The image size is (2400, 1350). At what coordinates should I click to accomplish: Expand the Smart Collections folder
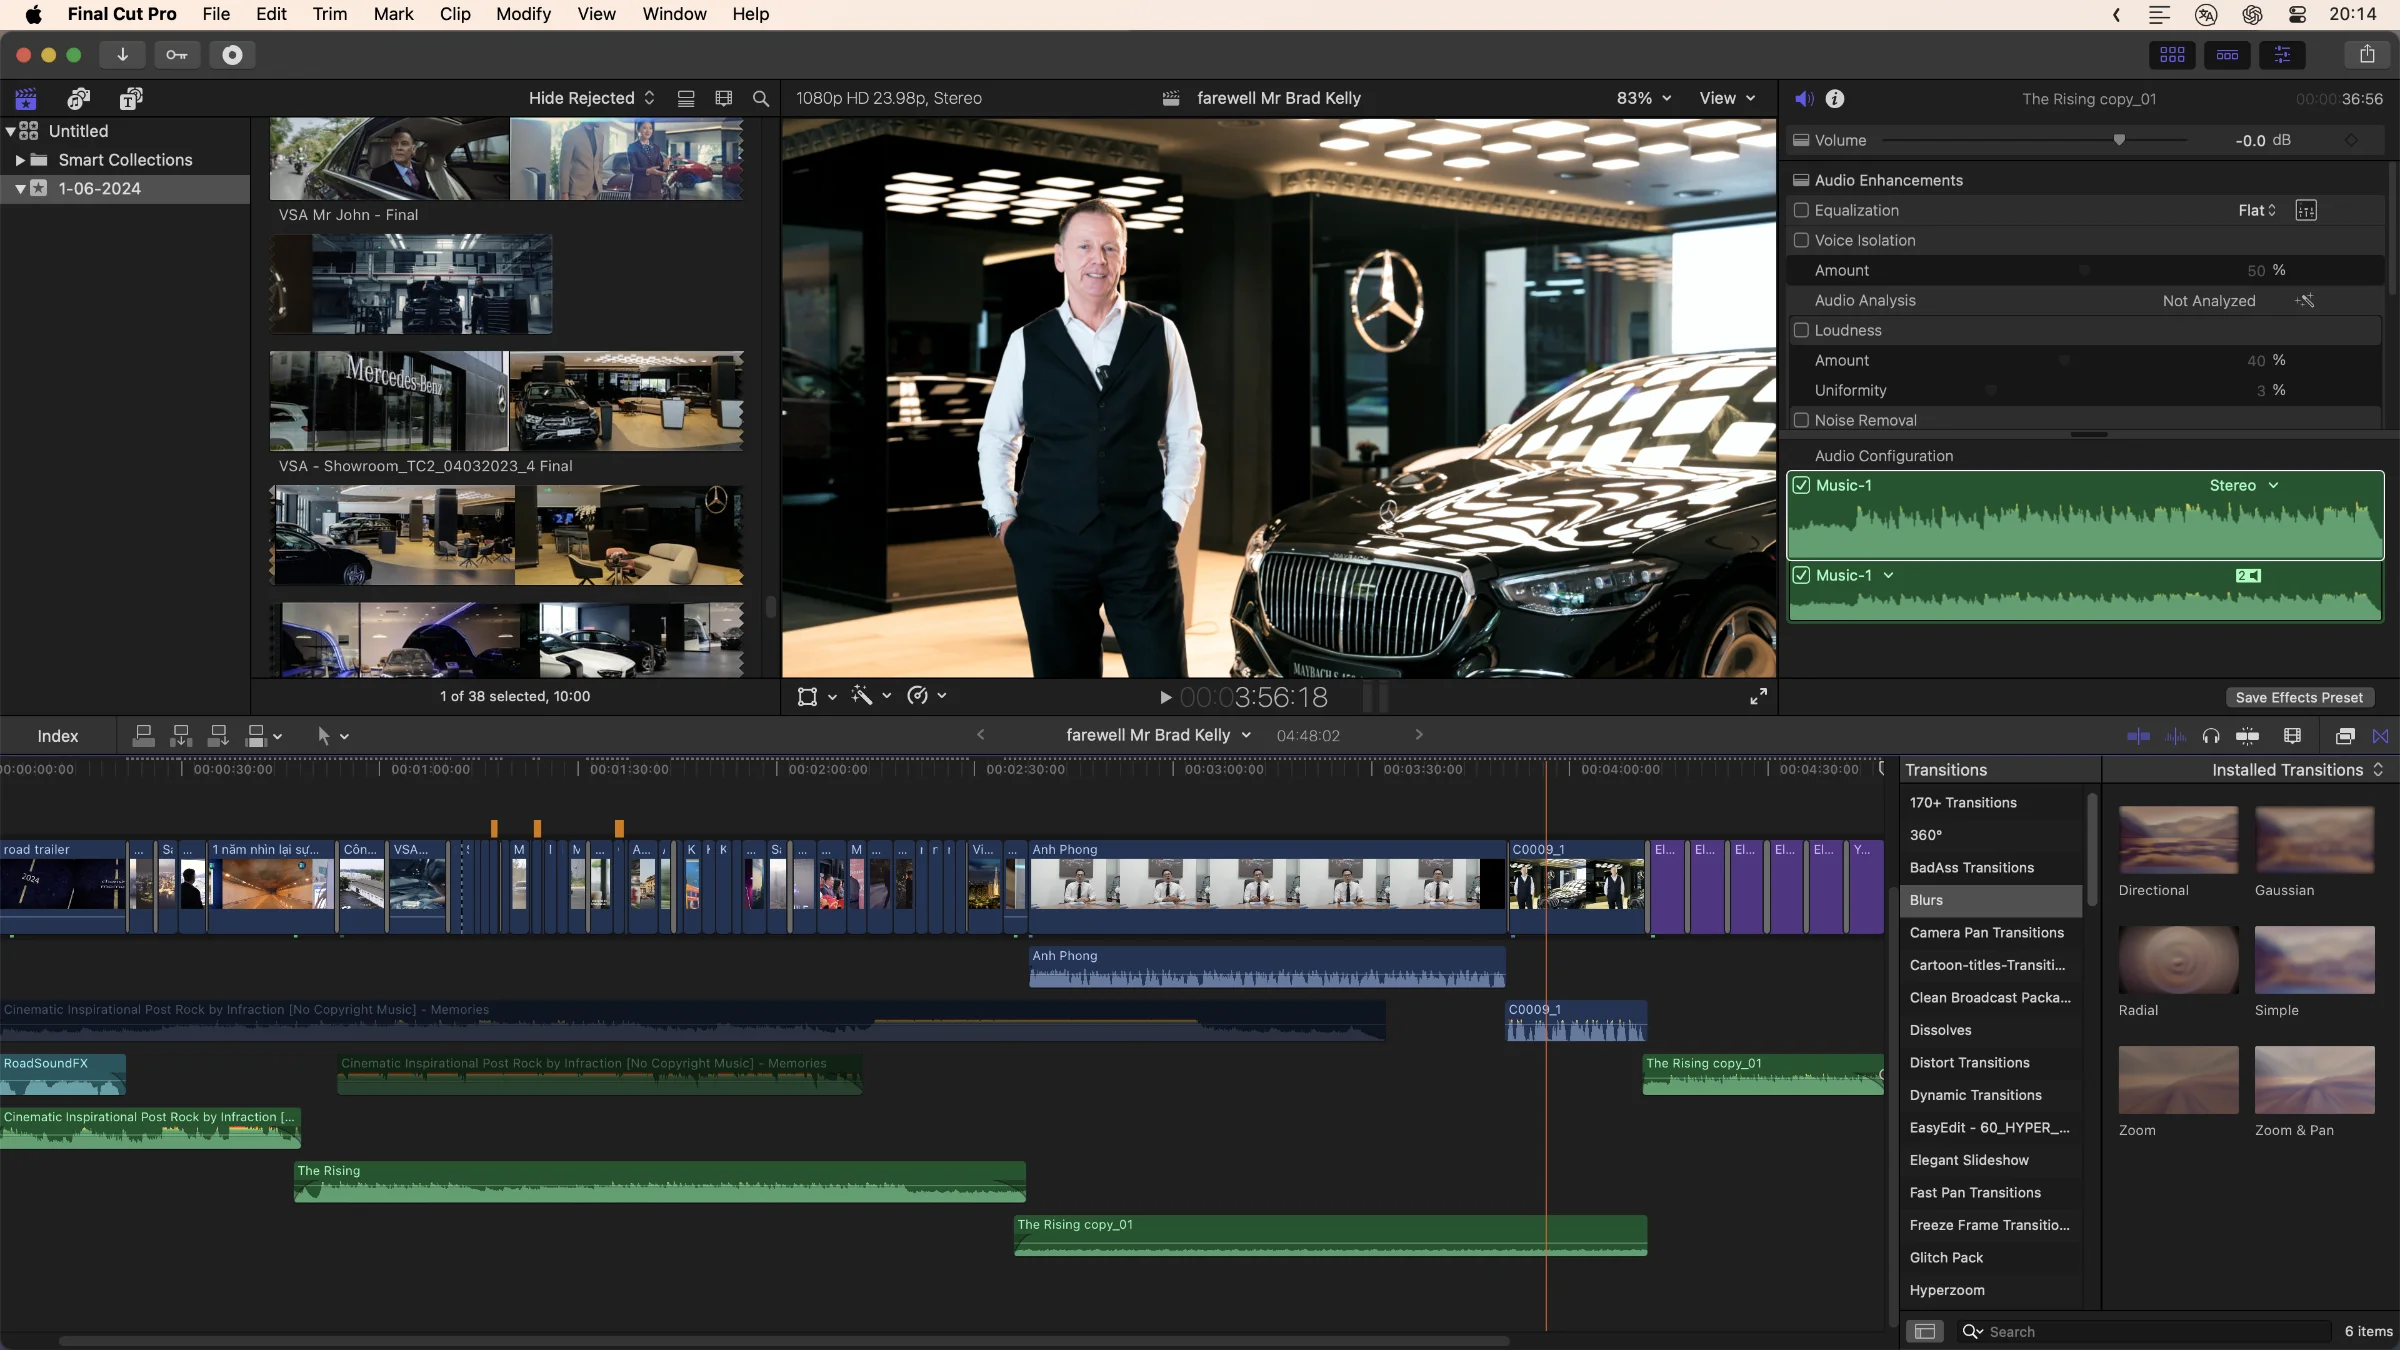pos(20,160)
